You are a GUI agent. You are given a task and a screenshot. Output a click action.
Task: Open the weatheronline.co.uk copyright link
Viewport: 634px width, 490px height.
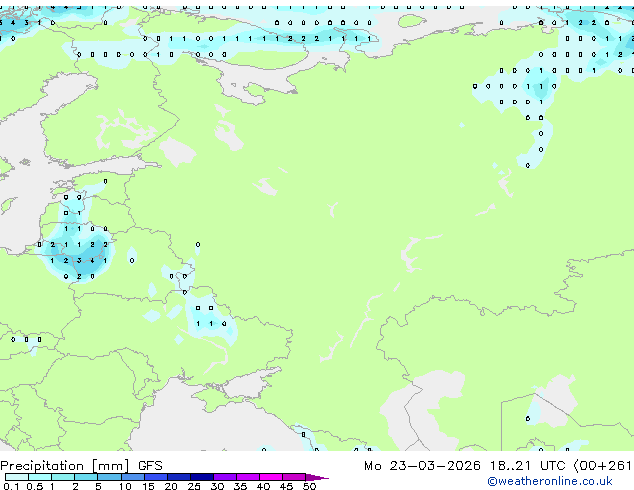point(550,481)
